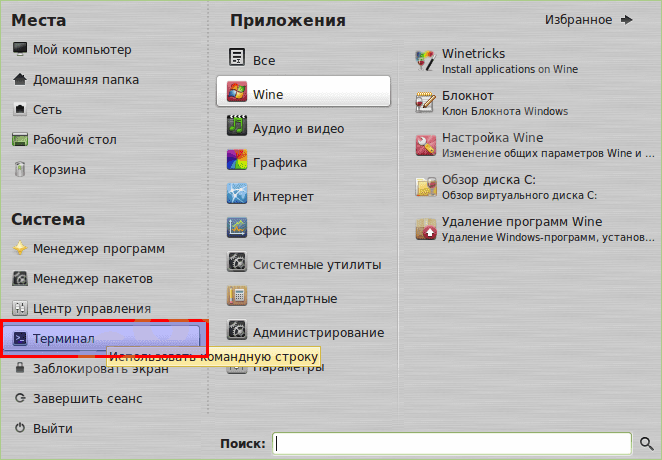Image resolution: width=662 pixels, height=460 pixels.
Task: Click the Центр управления icon
Action: coord(19,308)
